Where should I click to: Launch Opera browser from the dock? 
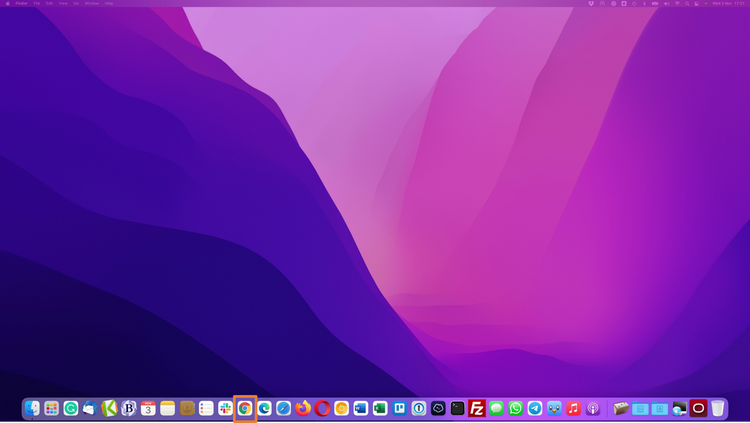322,408
